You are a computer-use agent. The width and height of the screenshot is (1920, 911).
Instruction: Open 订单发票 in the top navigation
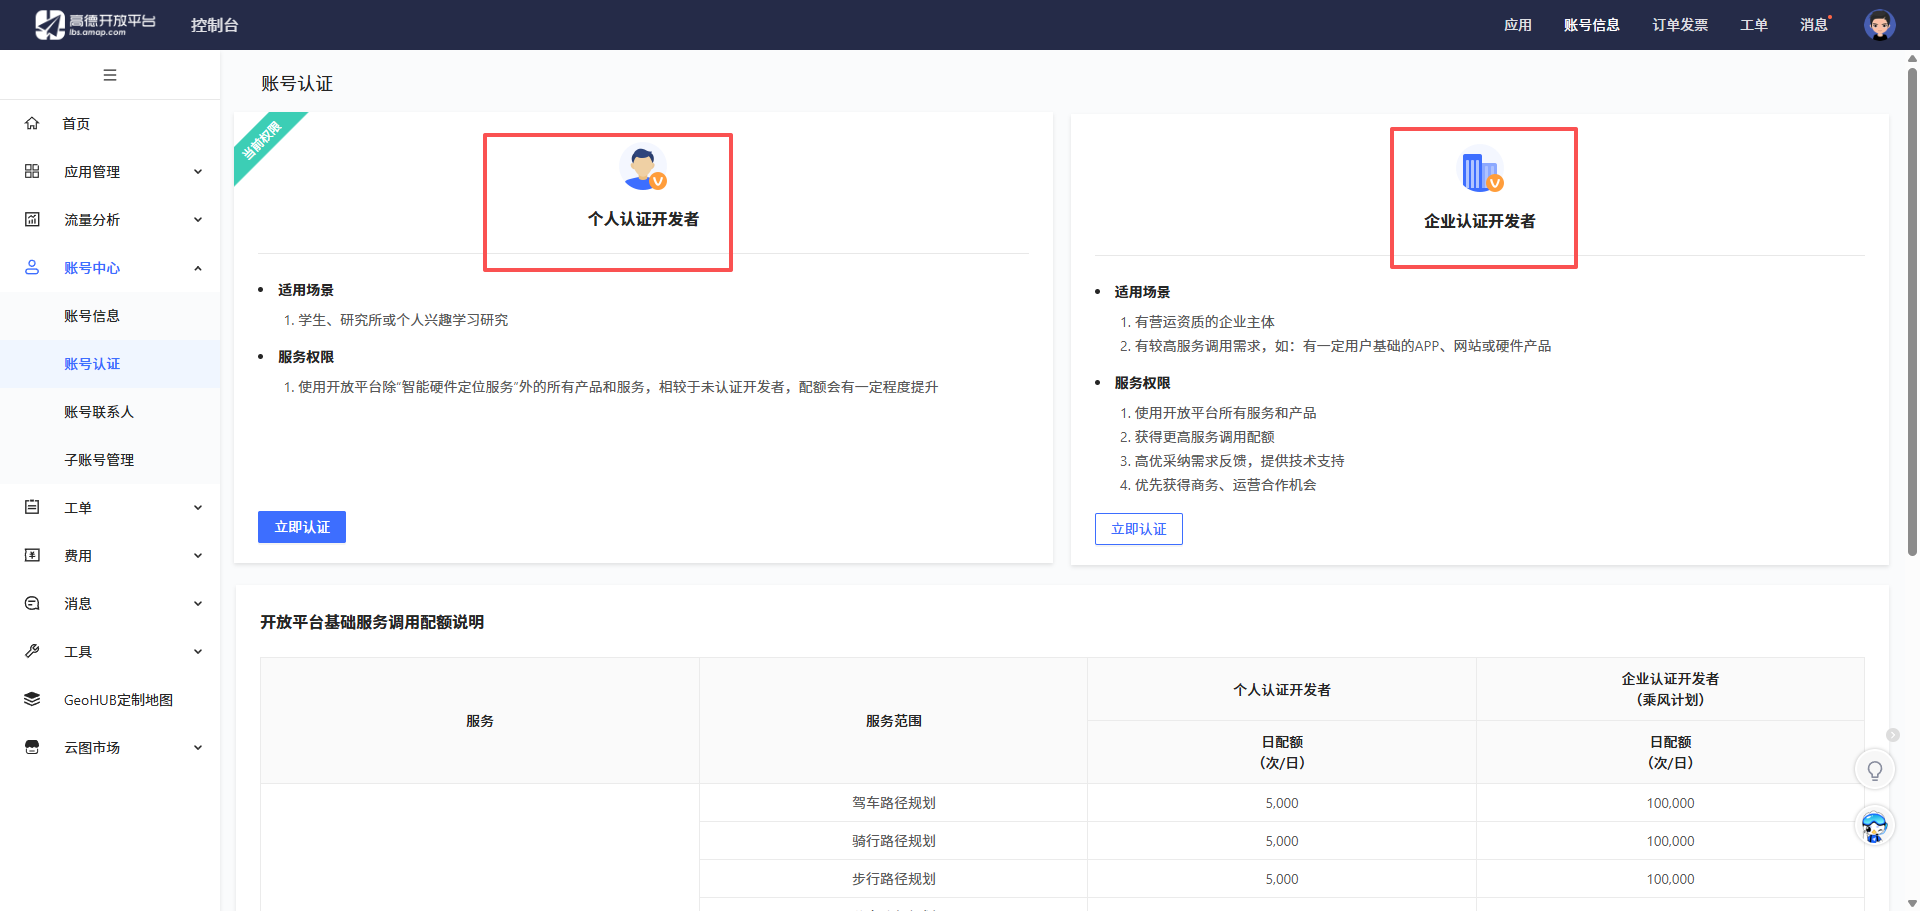click(x=1680, y=25)
